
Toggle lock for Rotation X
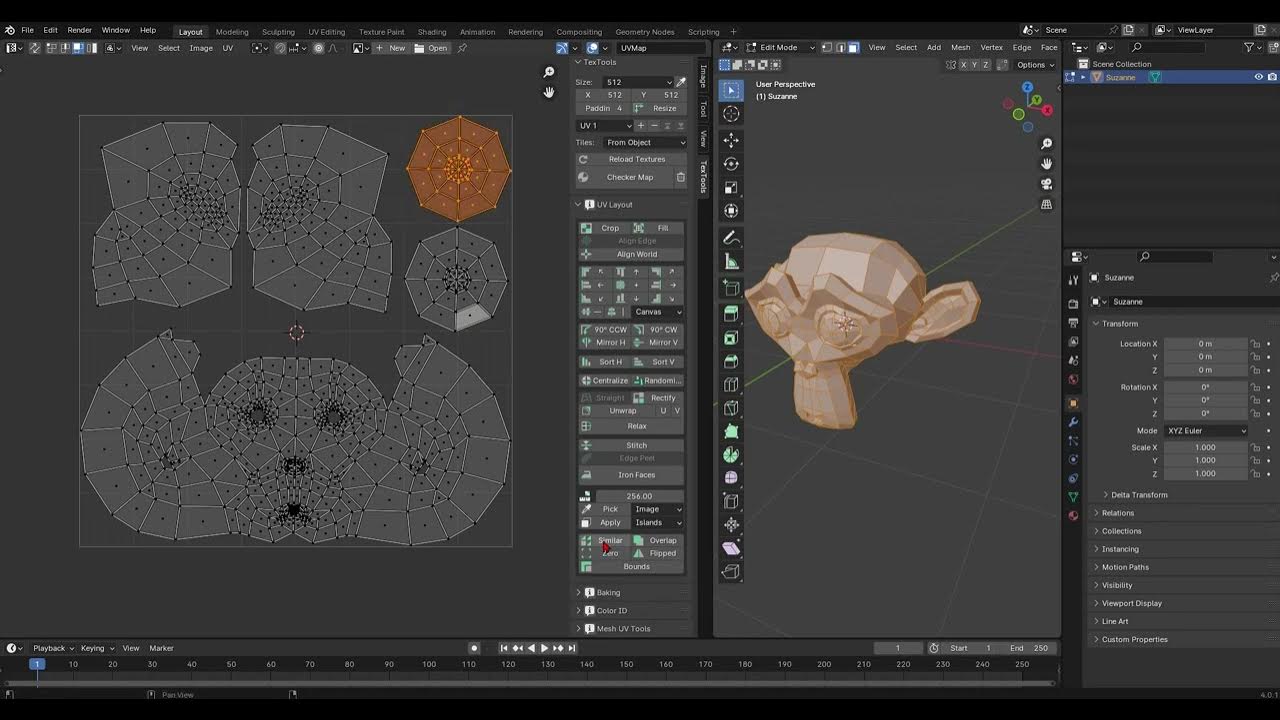click(x=1255, y=387)
